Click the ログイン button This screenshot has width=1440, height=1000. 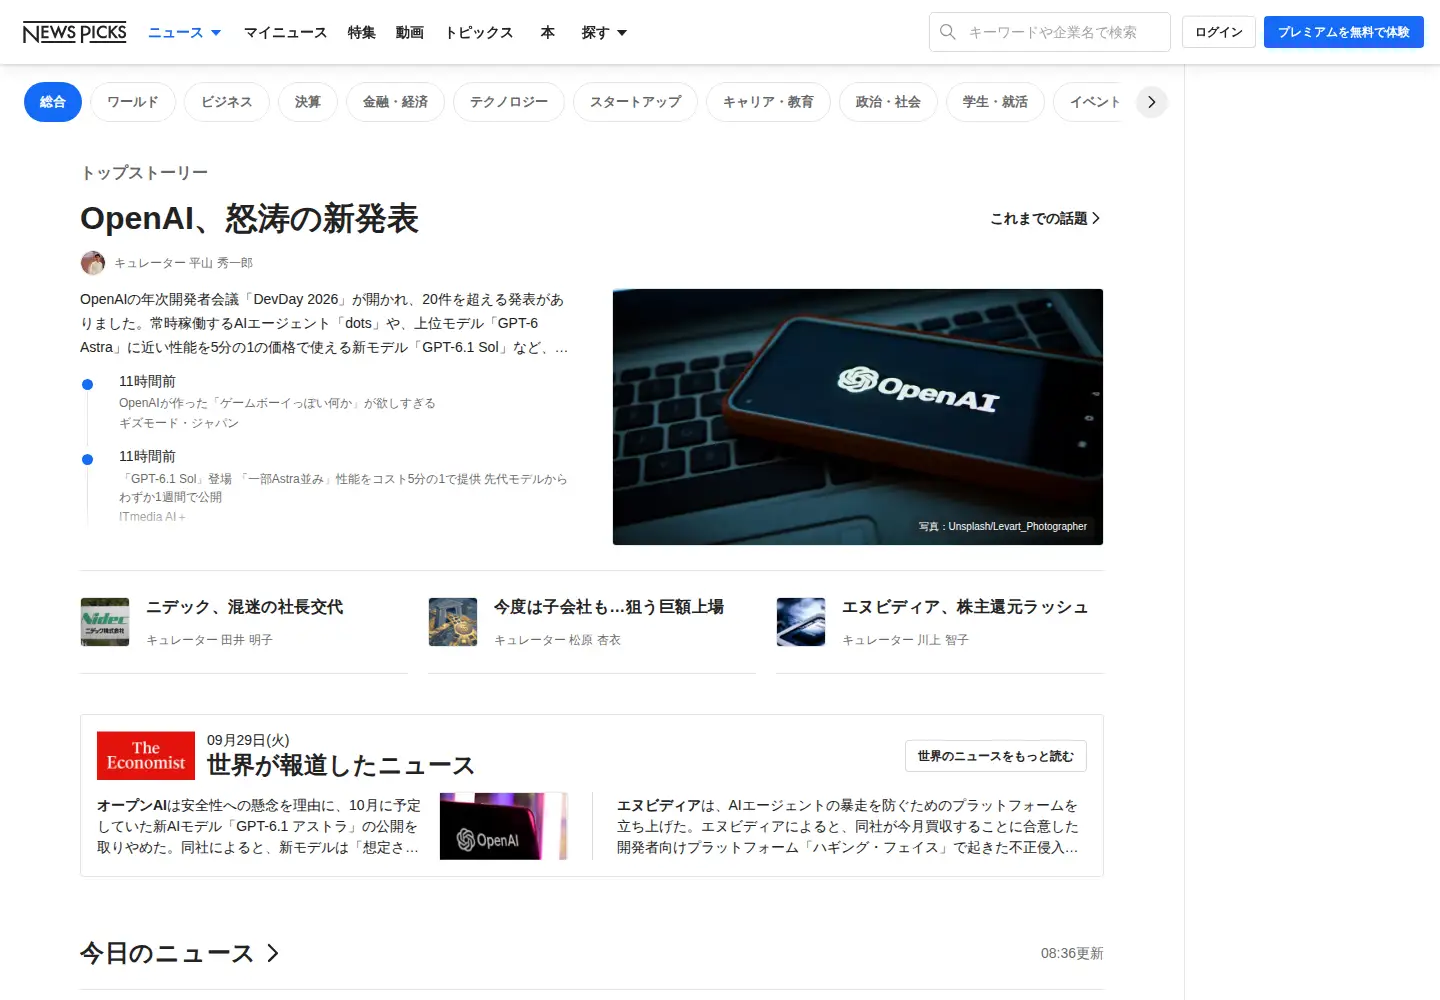(x=1219, y=32)
